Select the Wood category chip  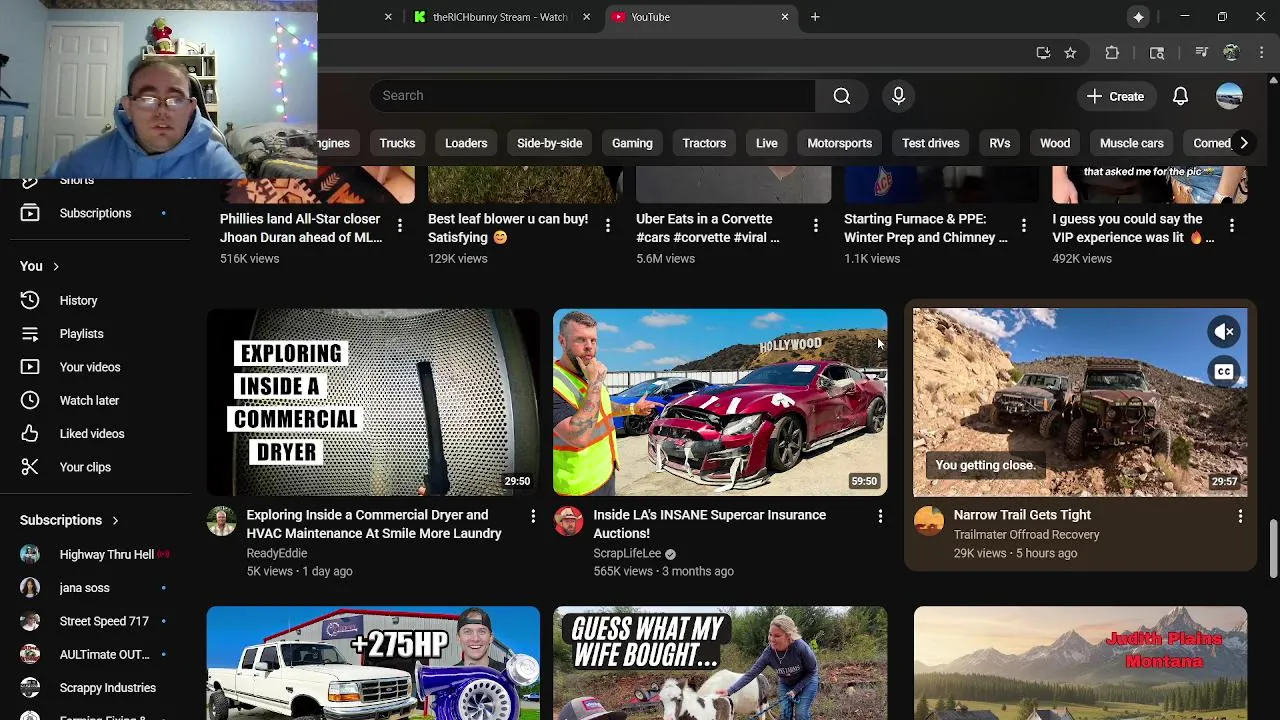tap(1055, 143)
